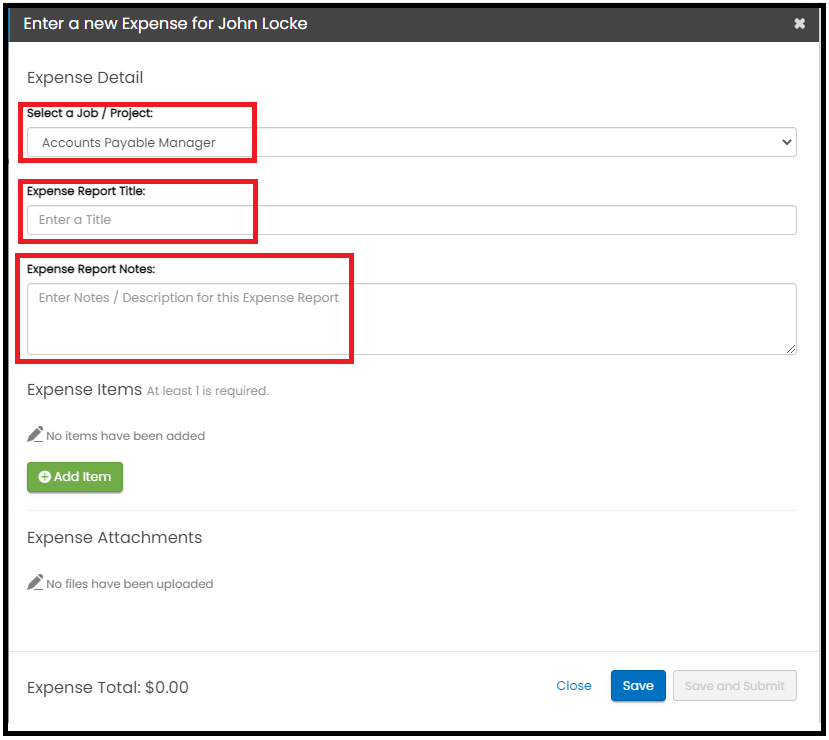829x740 pixels.
Task: Click the 'Enter a new Expense for John Locke' title
Action: pos(165,23)
